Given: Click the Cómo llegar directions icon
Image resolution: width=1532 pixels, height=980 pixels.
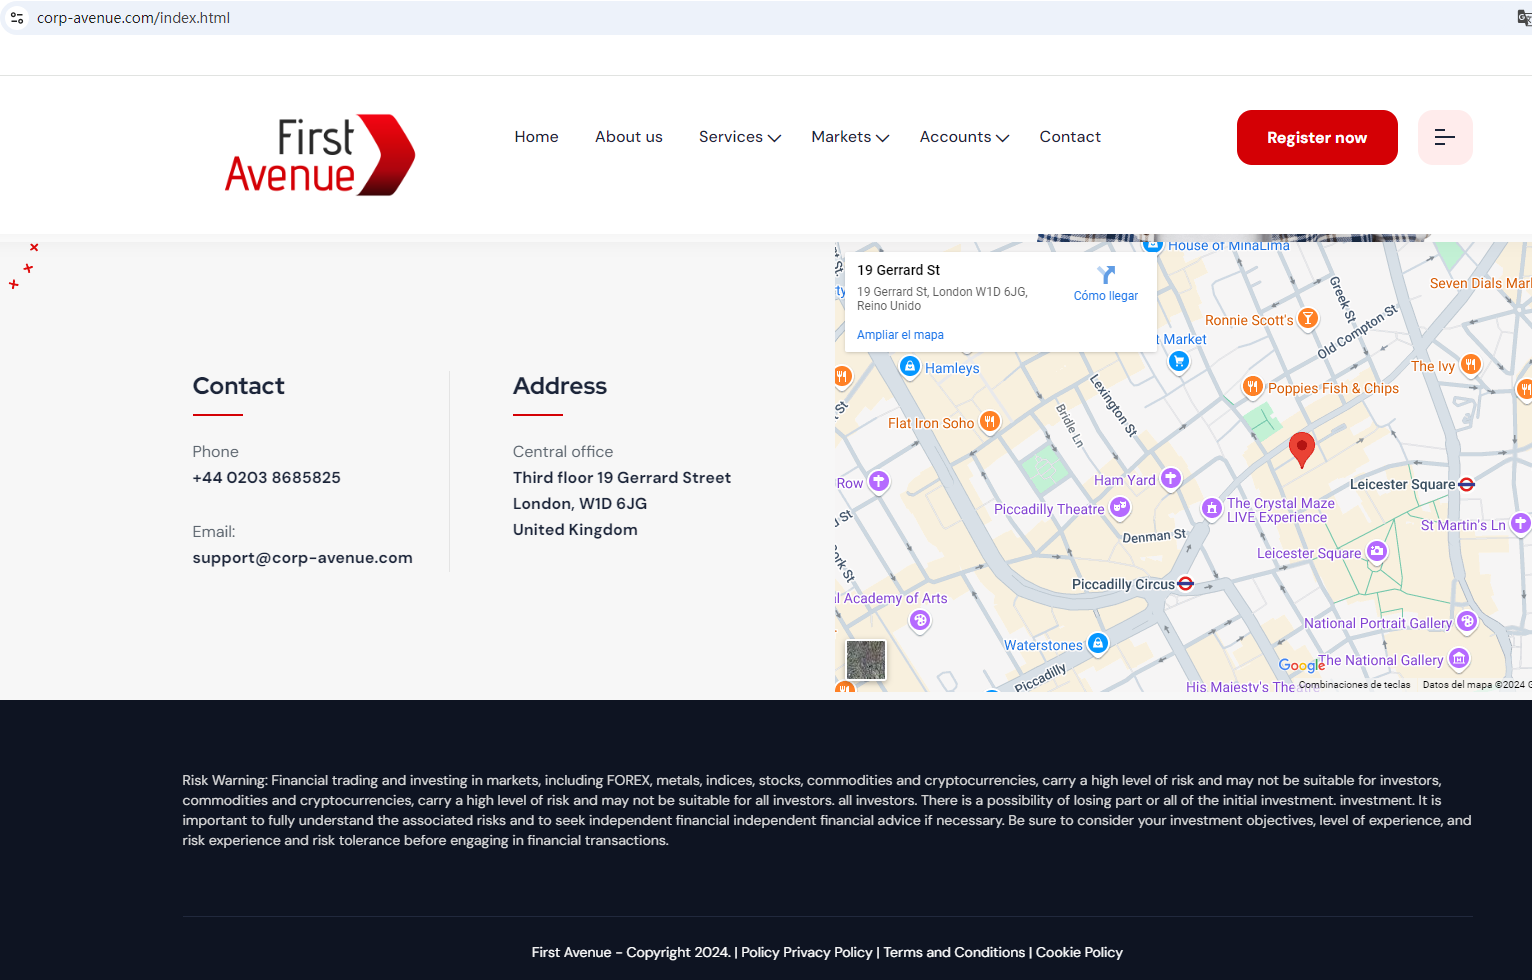Looking at the screenshot, I should tap(1105, 275).
